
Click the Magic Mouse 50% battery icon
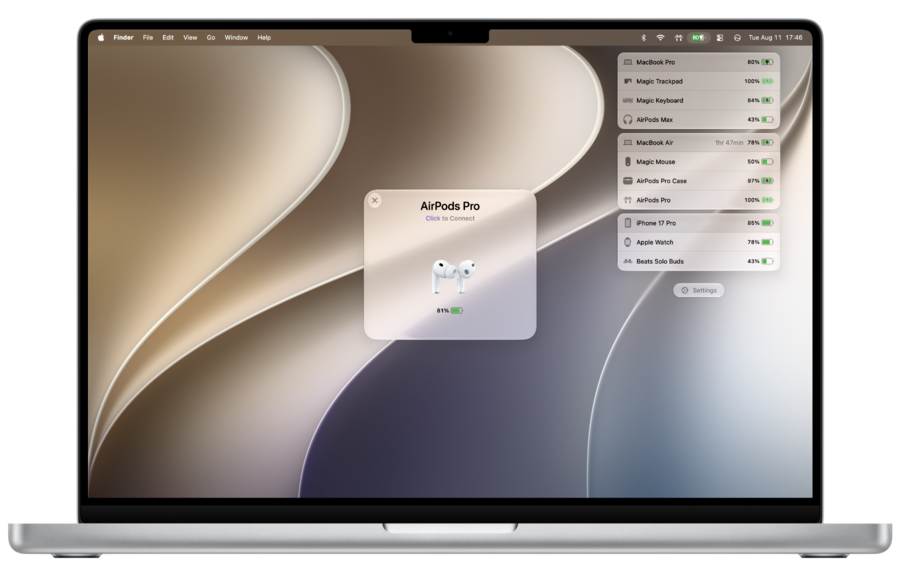pyautogui.click(x=767, y=162)
